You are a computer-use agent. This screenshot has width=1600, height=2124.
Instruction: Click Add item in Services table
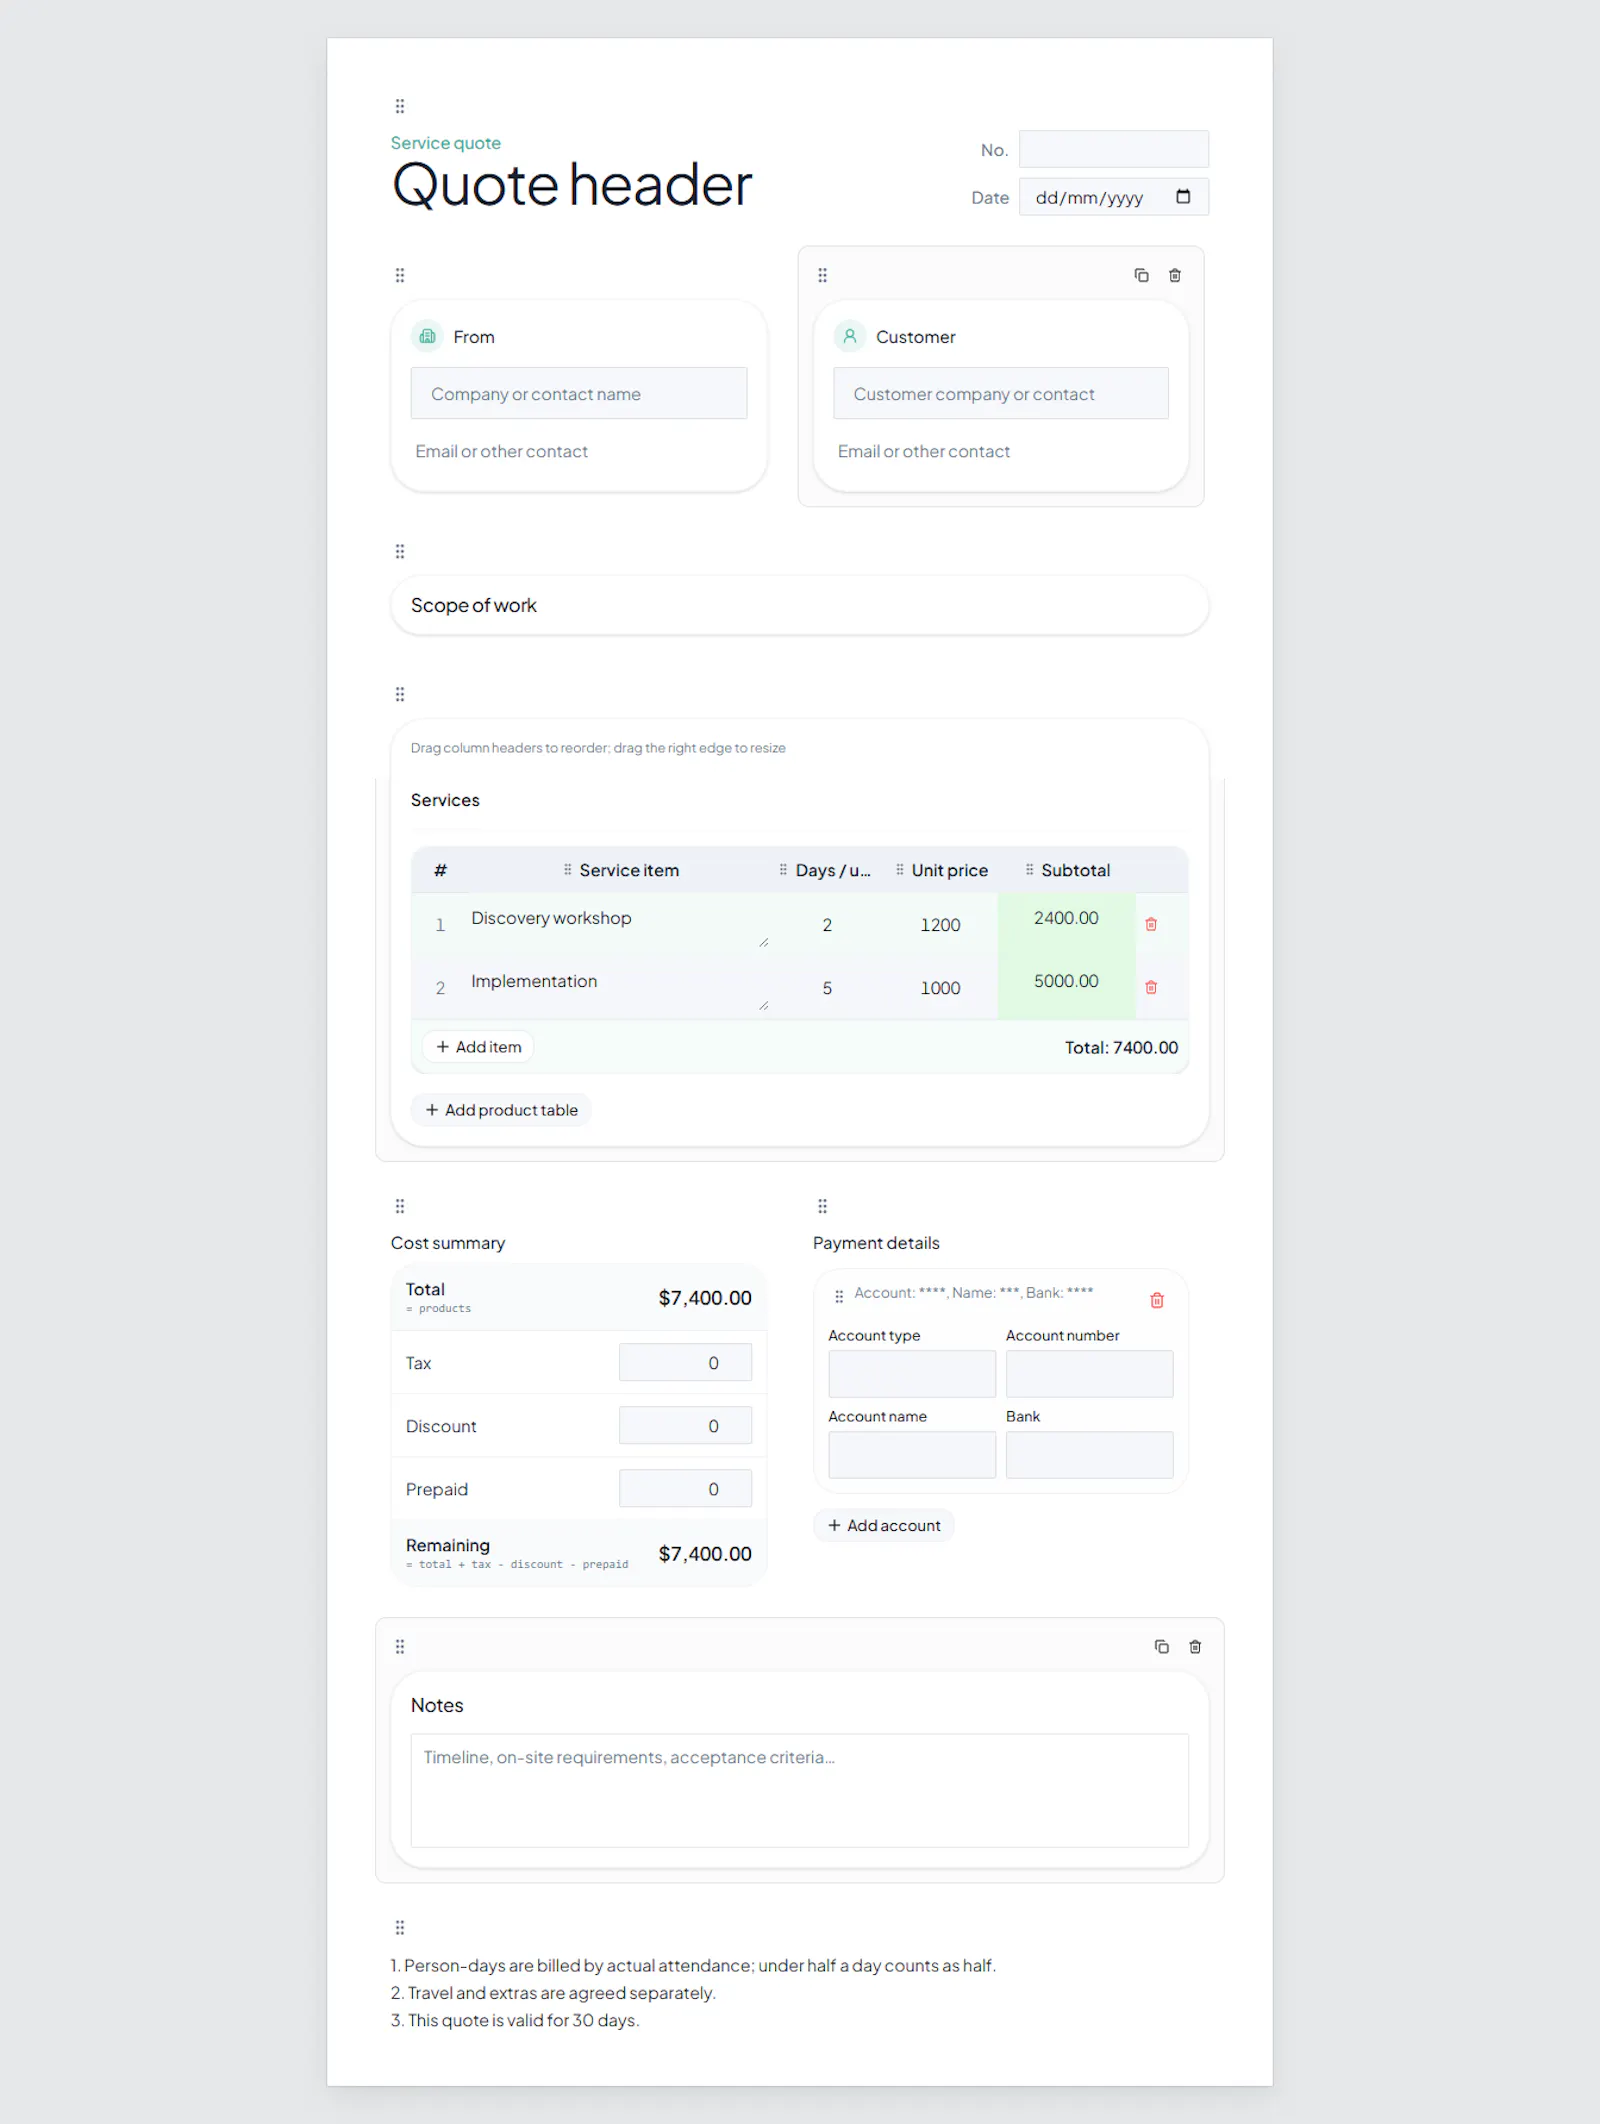[478, 1047]
